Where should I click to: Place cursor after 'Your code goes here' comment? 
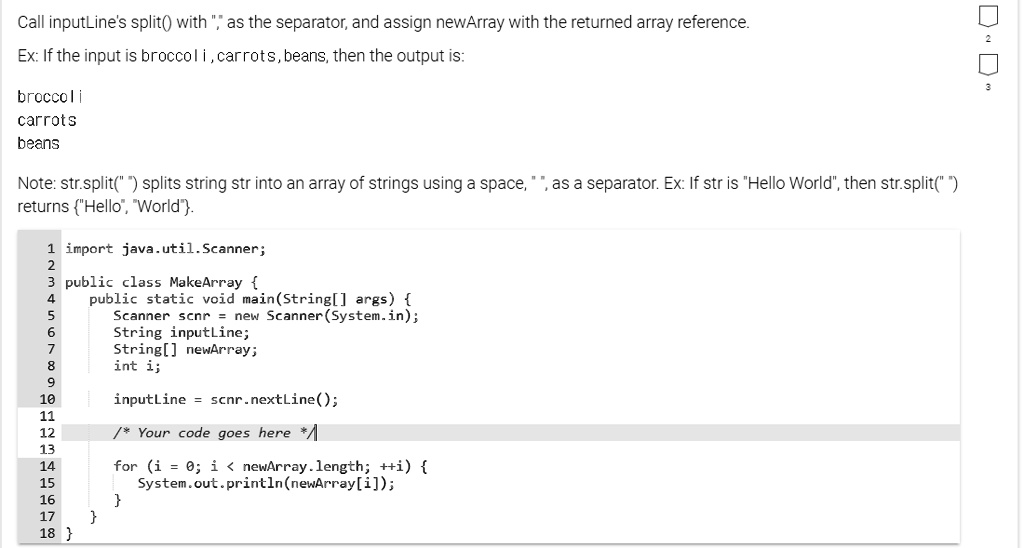pos(316,432)
